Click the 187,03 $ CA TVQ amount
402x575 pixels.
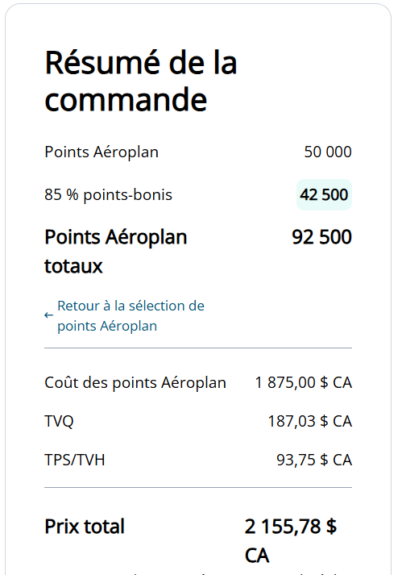[x=310, y=421]
